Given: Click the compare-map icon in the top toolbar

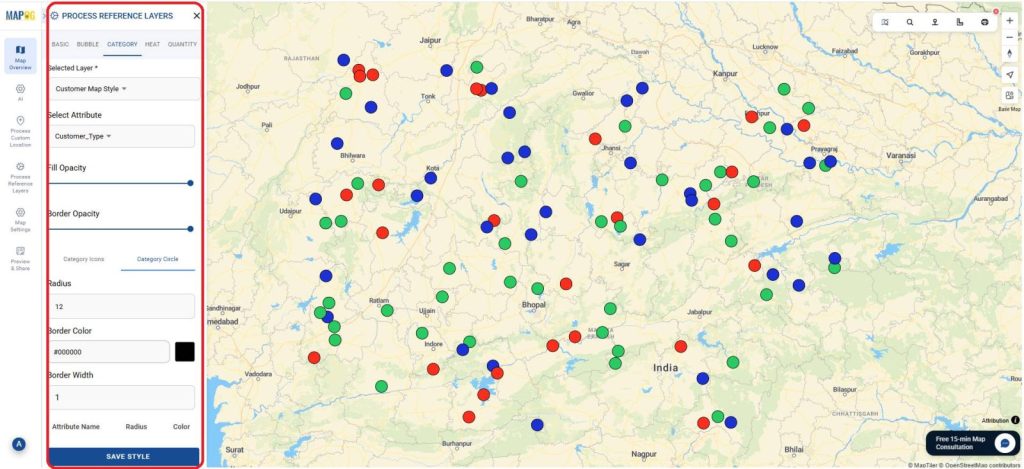Looking at the screenshot, I should pos(885,22).
